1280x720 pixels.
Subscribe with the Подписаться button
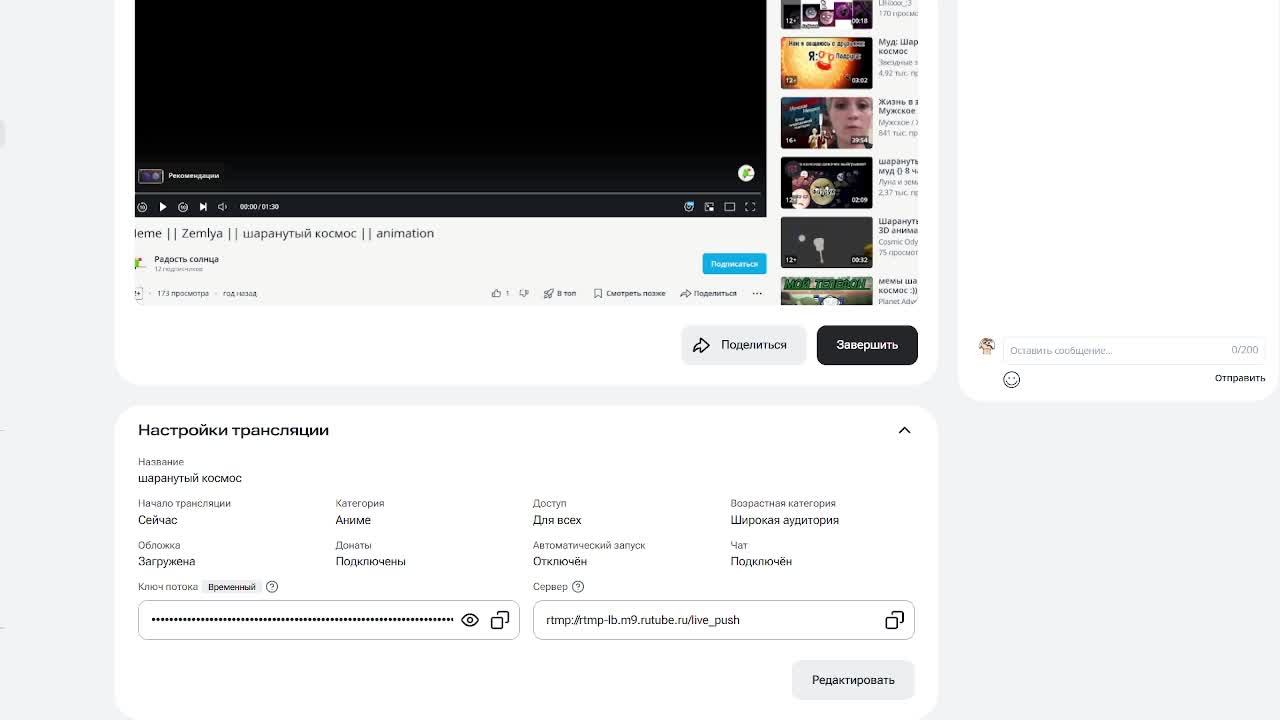click(x=734, y=264)
